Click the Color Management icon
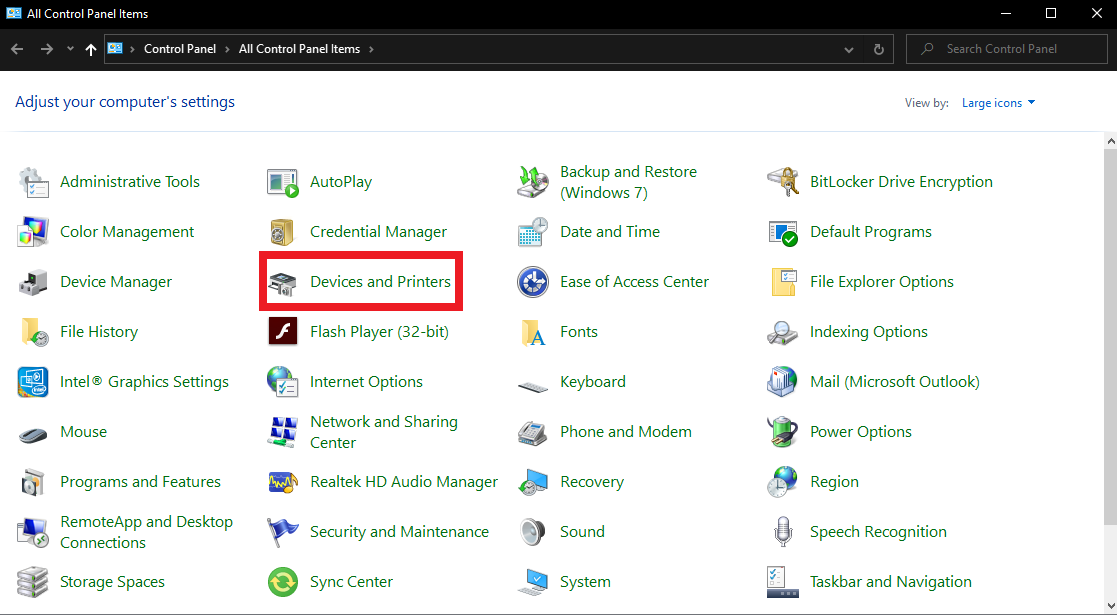Screen dimensions: 1117x615 coord(33,232)
